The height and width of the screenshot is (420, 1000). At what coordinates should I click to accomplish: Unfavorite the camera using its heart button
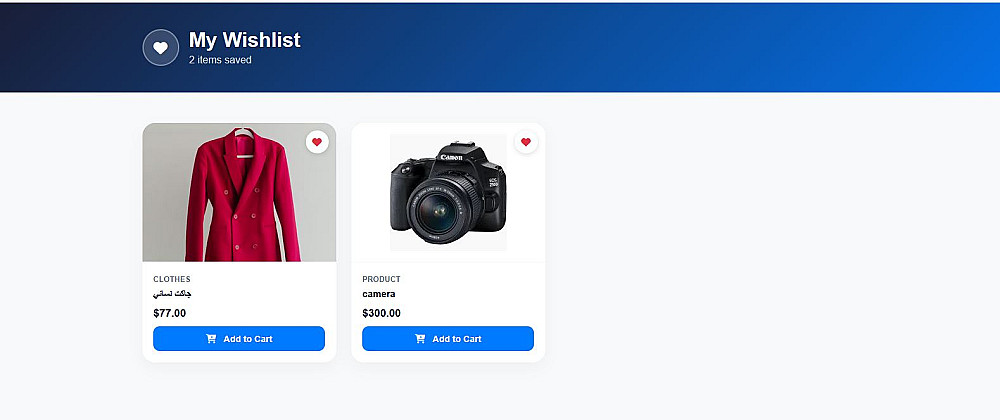526,142
